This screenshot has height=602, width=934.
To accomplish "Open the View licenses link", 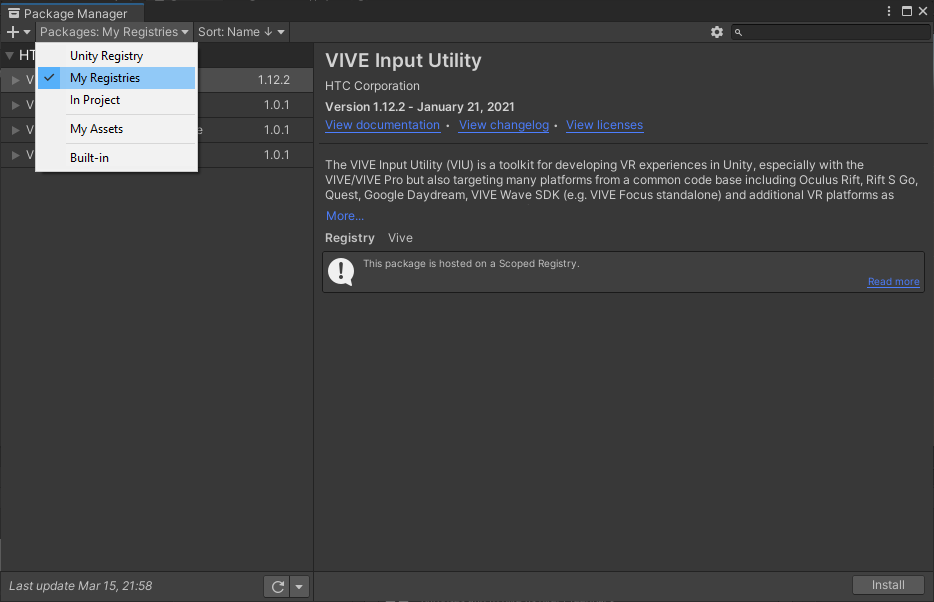I will (x=605, y=125).
